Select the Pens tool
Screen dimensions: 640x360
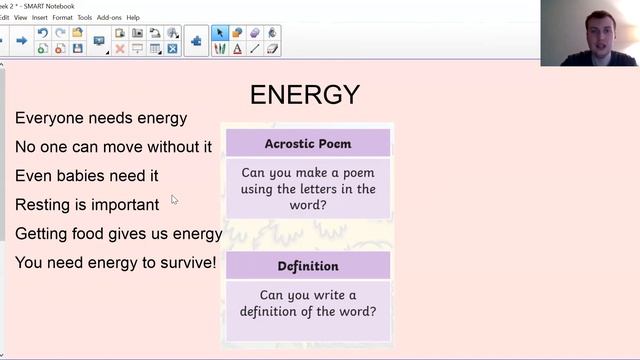tap(220, 49)
